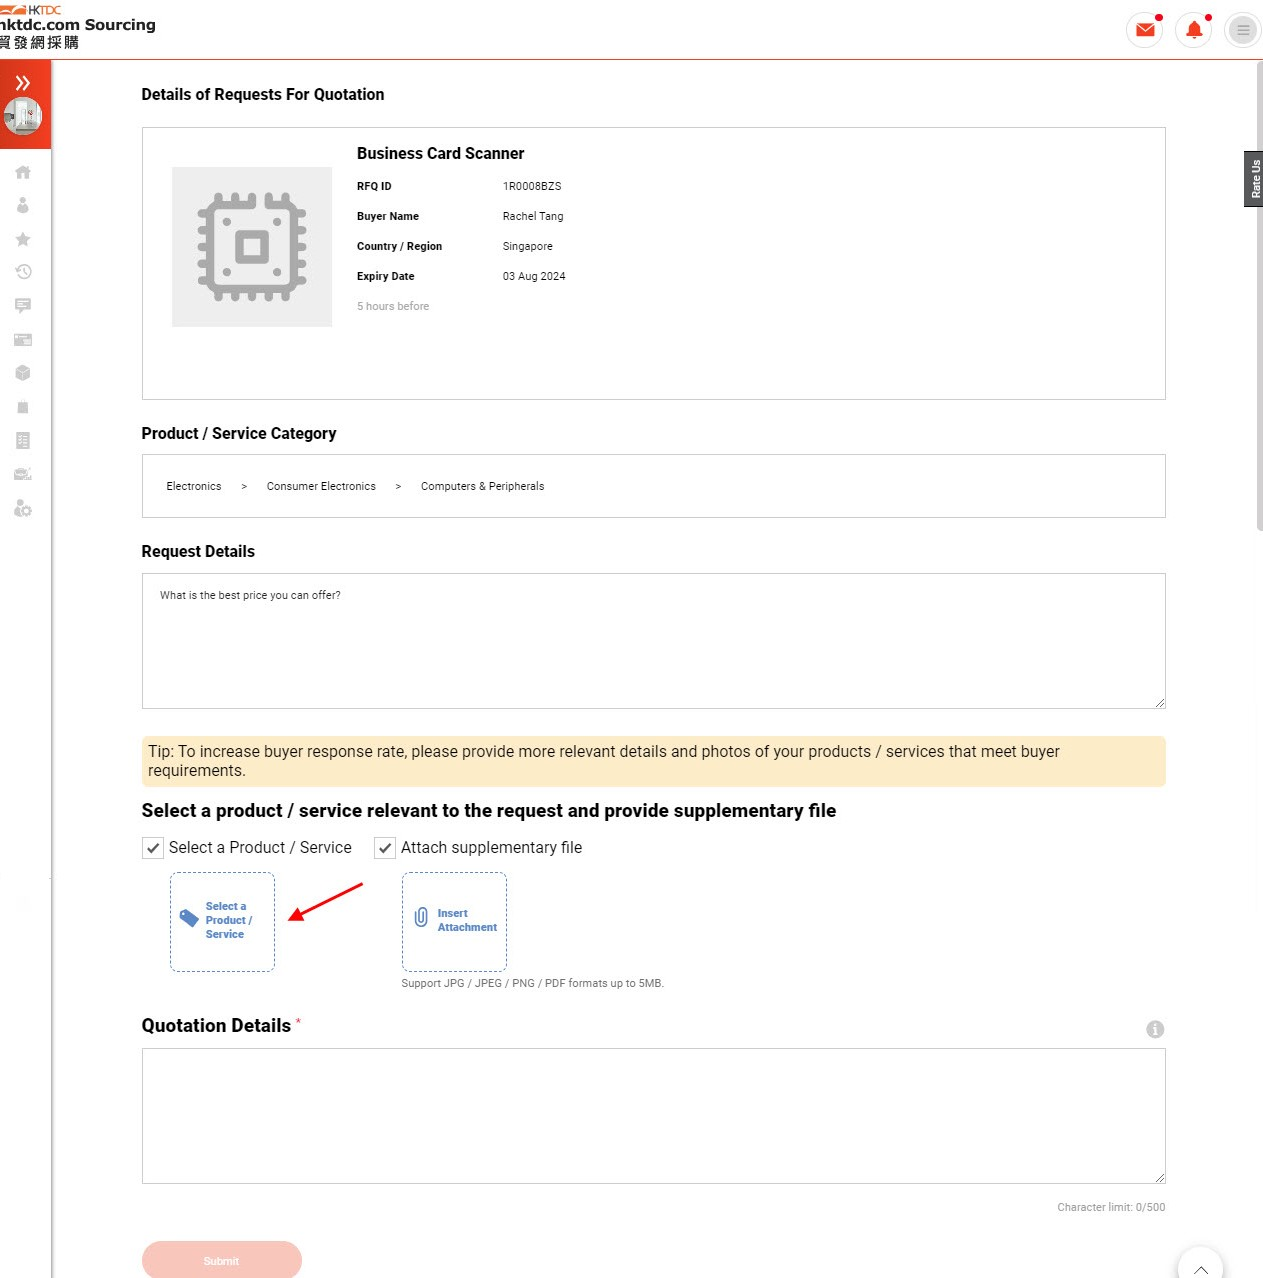Image resolution: width=1263 pixels, height=1278 pixels.
Task: Open the shopping bag icon in the sidebar
Action: pos(23,407)
